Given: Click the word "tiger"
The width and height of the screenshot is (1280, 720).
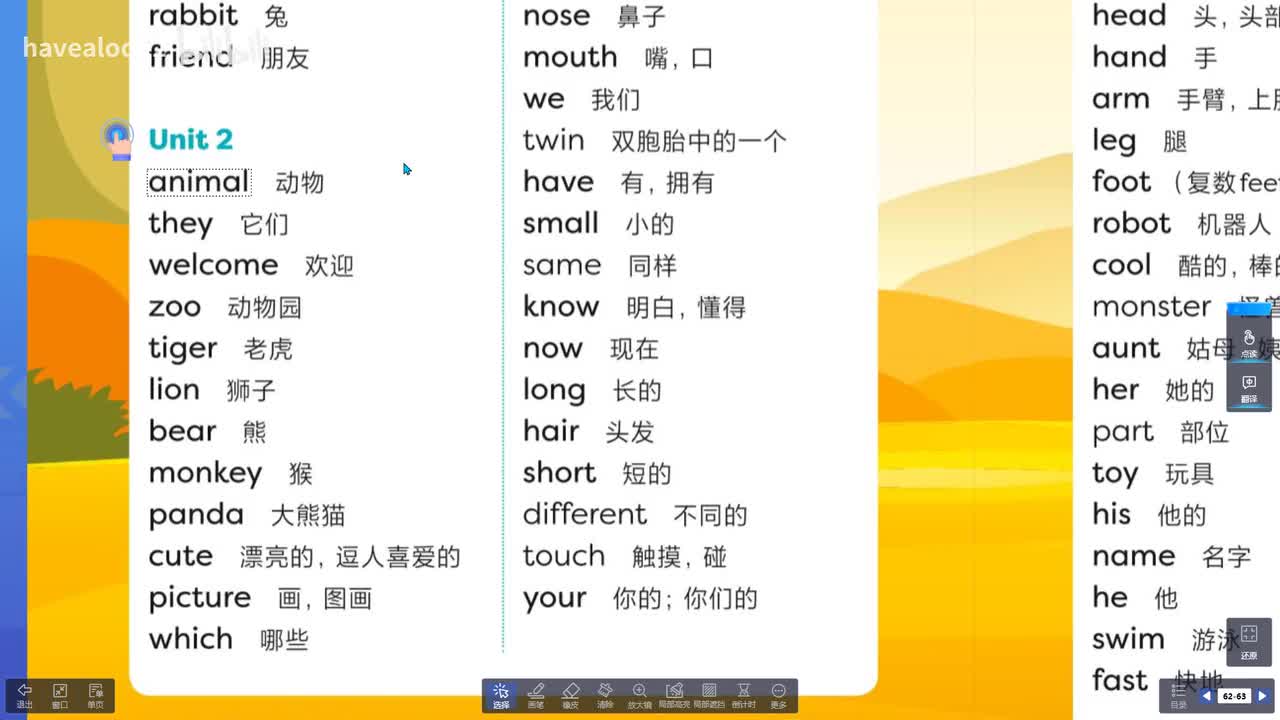Looking at the screenshot, I should 183,348.
